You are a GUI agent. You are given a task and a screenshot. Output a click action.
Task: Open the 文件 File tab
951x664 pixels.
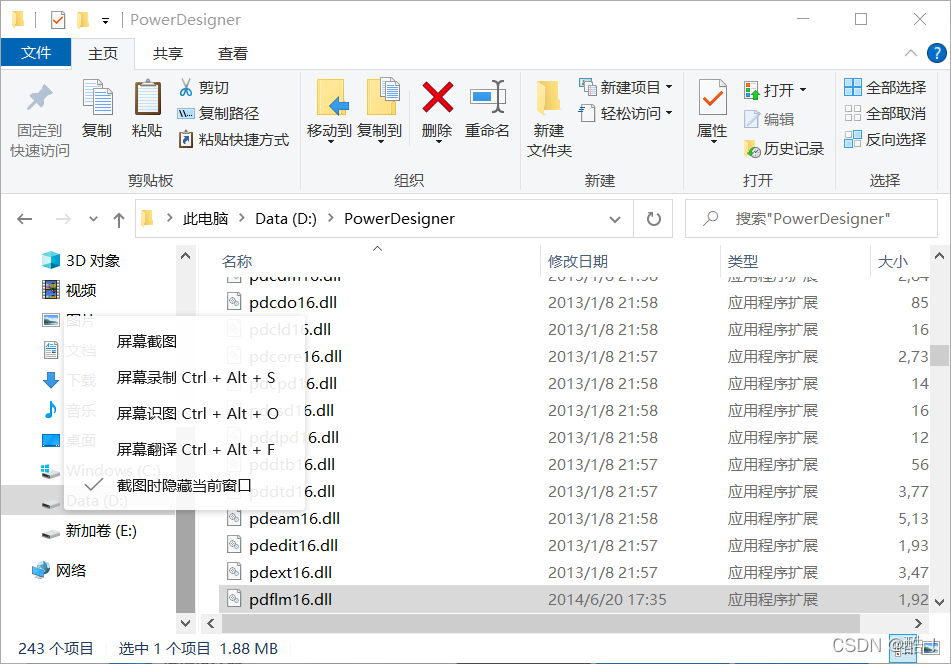click(36, 53)
